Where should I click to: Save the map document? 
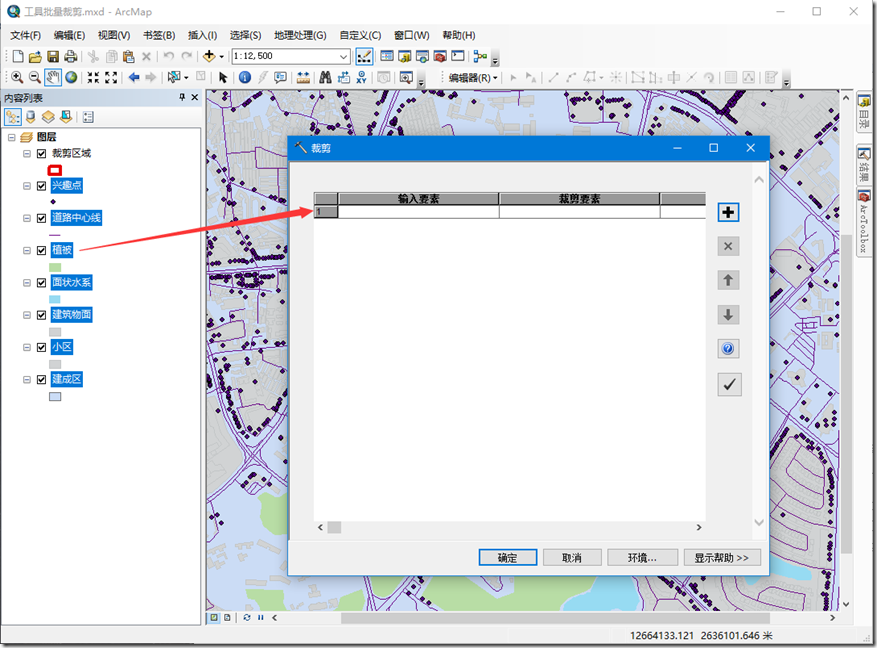(53, 56)
